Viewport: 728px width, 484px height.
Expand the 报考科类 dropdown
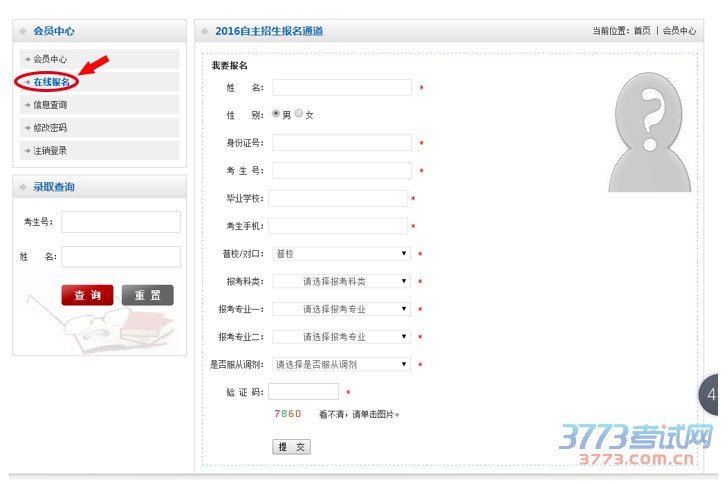coord(341,282)
